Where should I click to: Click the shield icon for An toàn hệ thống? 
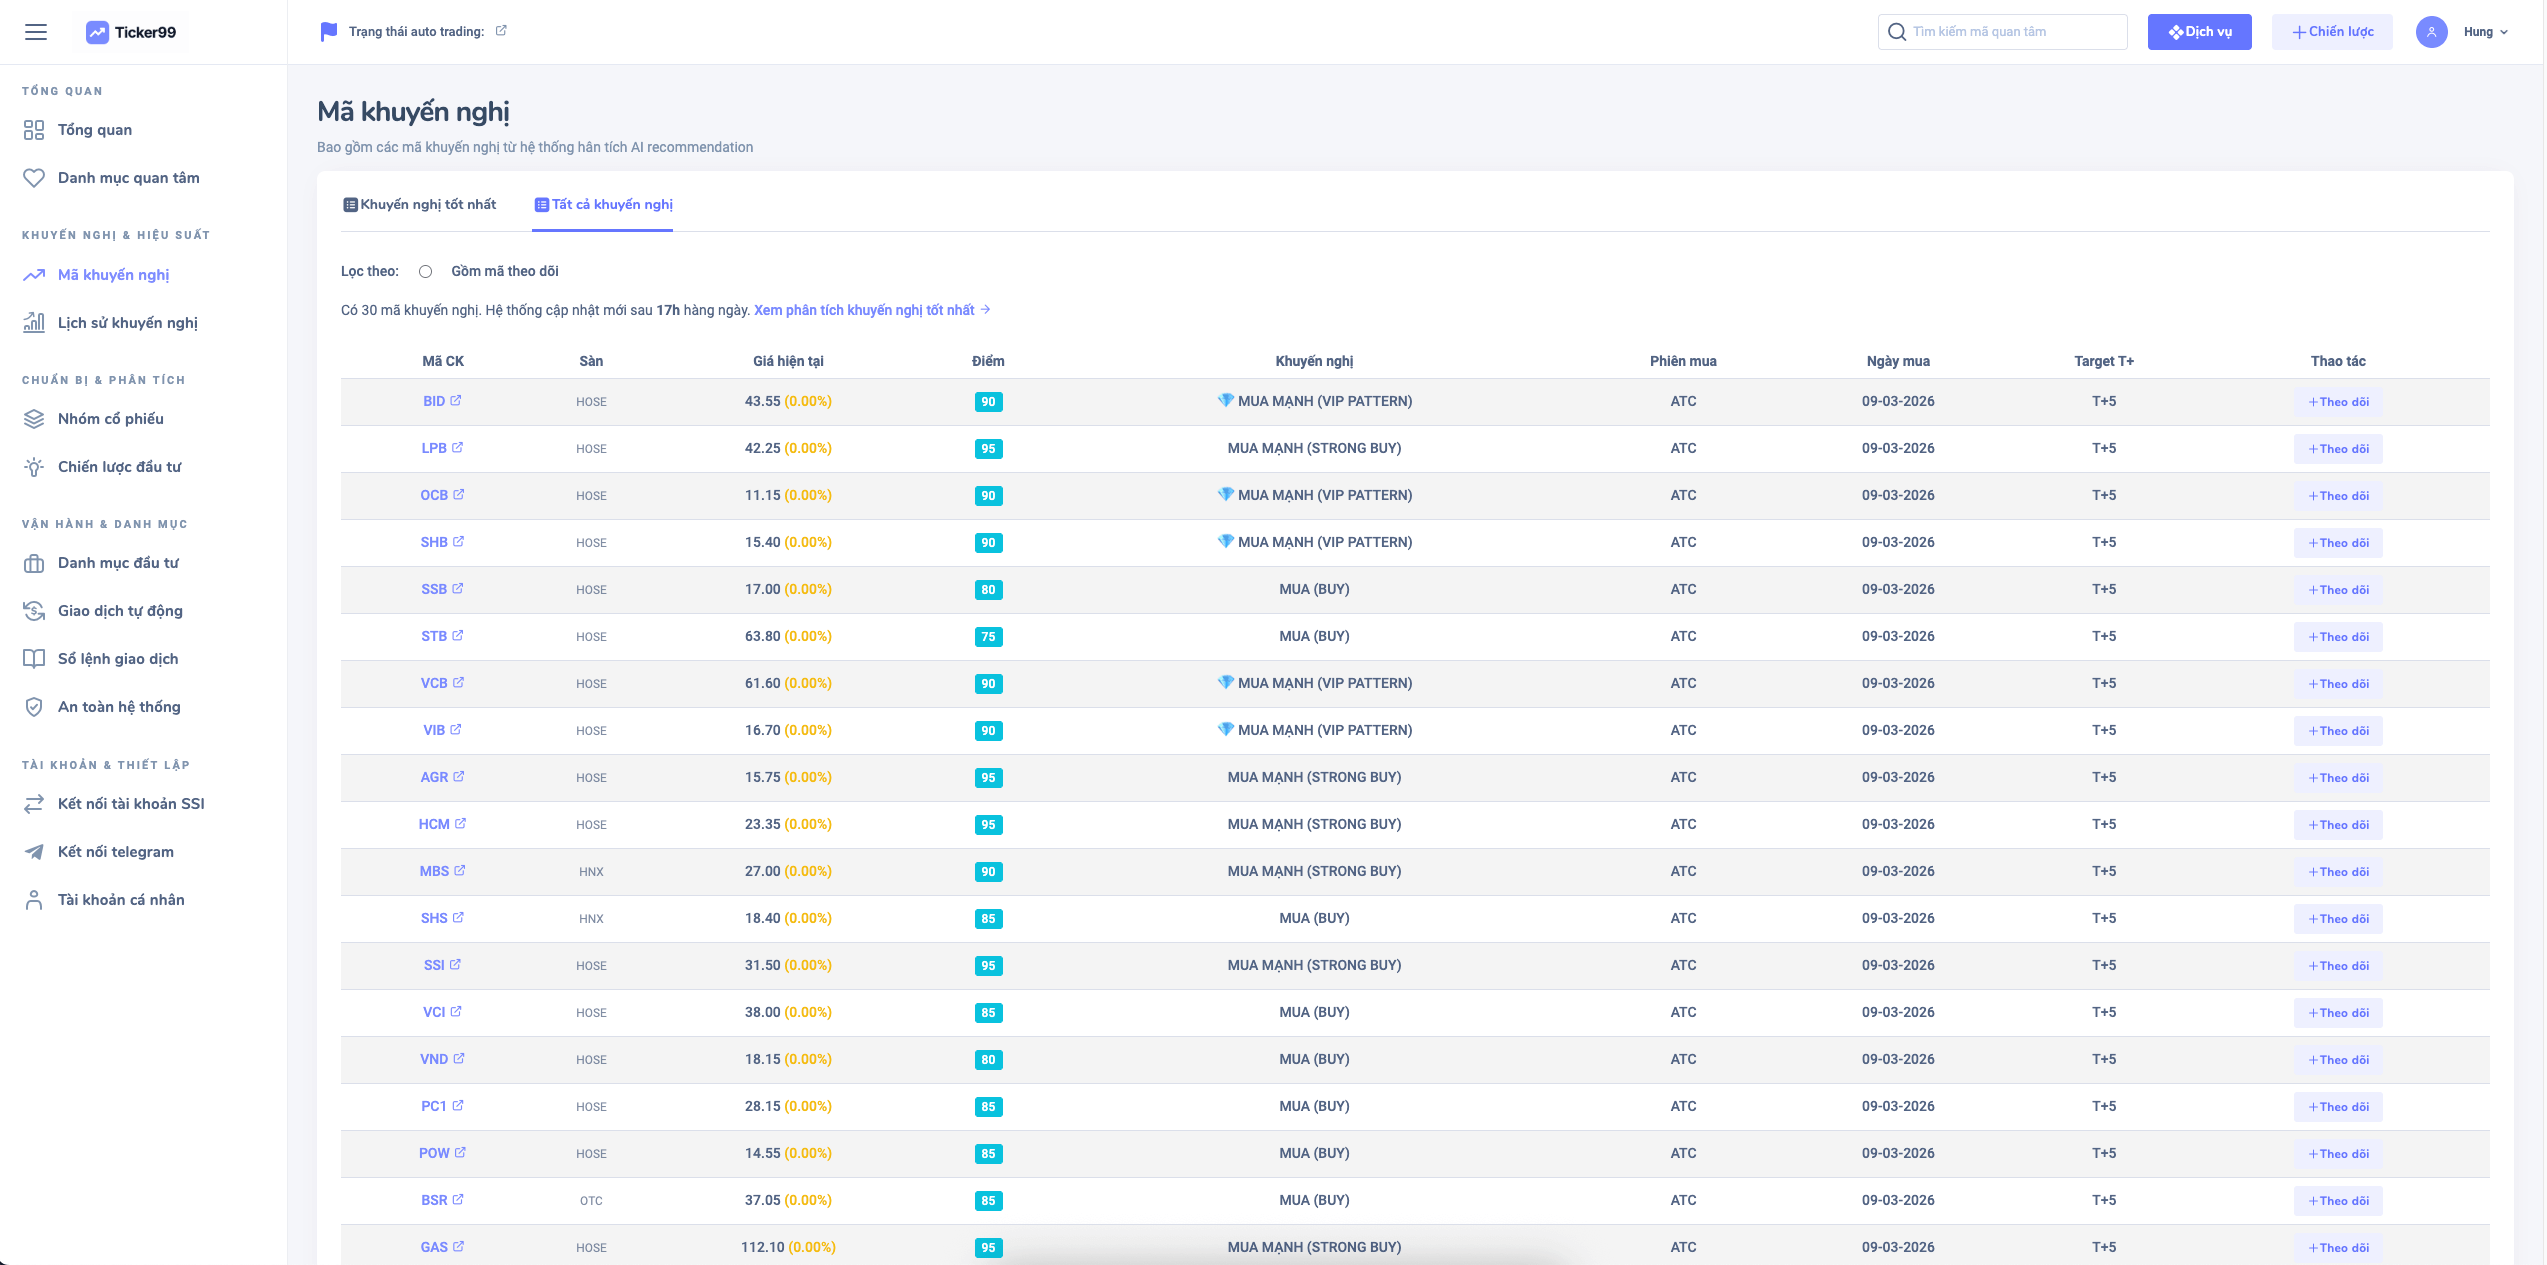pyautogui.click(x=34, y=707)
